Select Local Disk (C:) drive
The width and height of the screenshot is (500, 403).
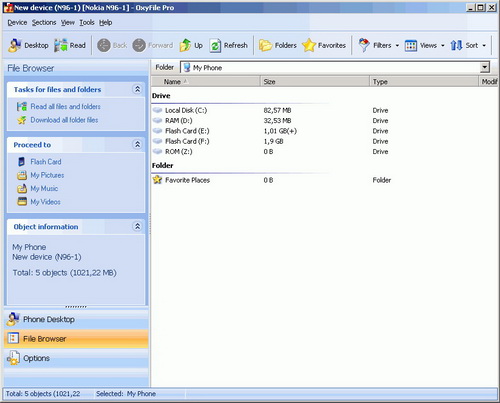click(186, 110)
